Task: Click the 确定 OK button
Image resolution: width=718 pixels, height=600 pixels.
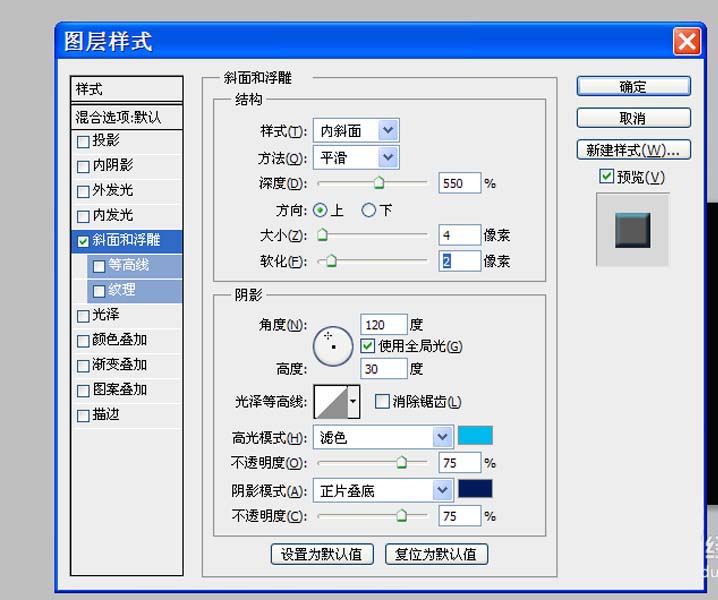Action: pos(633,86)
